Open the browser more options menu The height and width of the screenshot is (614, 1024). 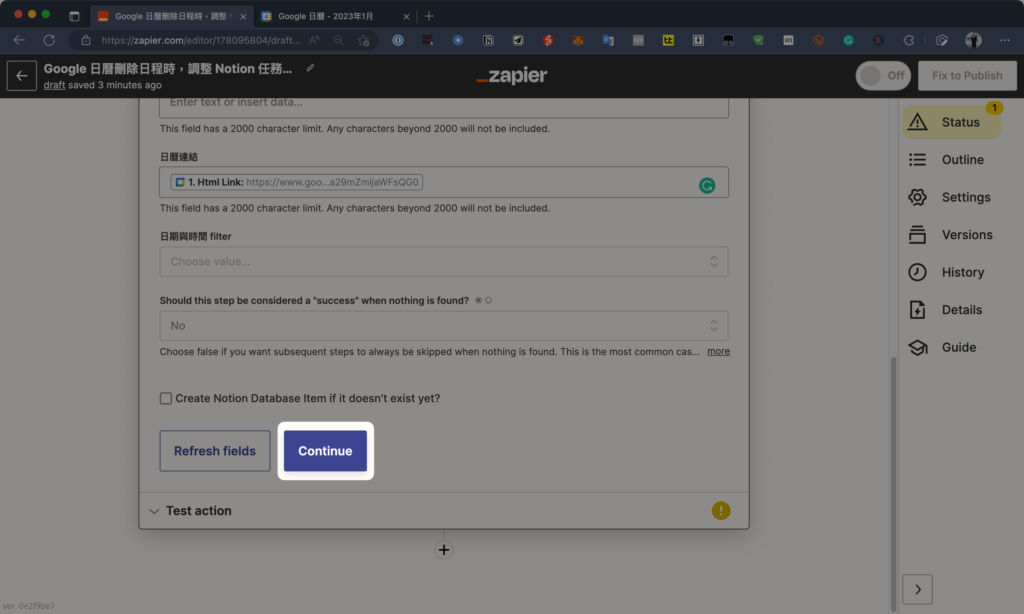point(1004,40)
